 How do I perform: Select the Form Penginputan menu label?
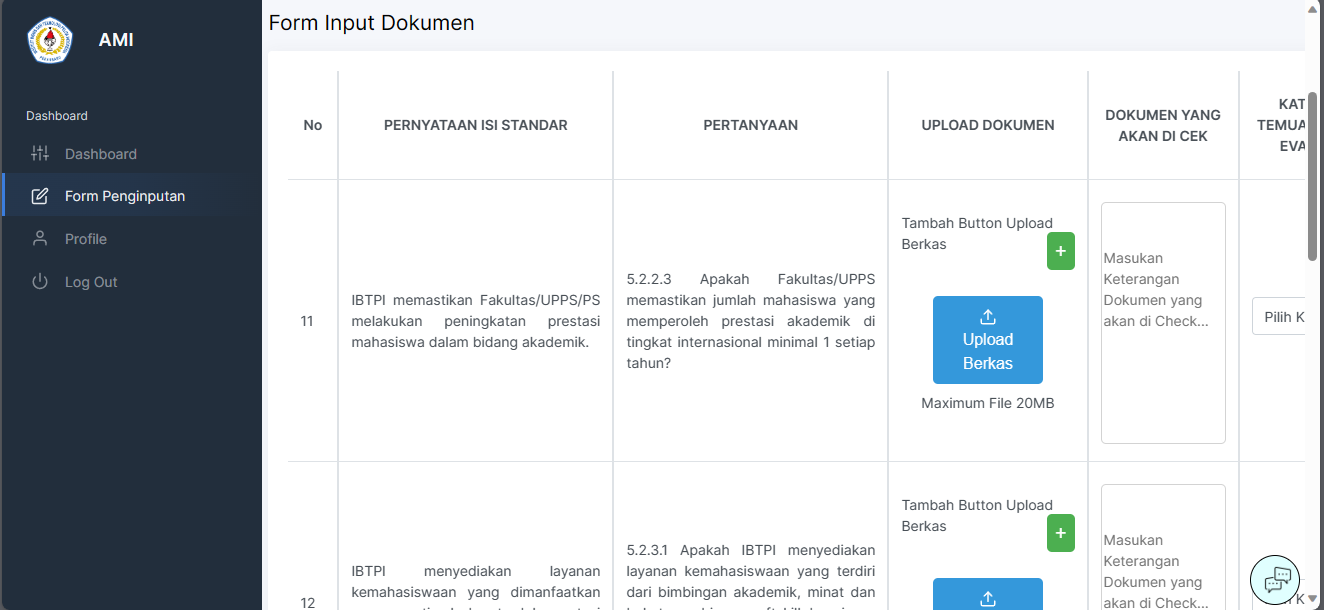125,196
